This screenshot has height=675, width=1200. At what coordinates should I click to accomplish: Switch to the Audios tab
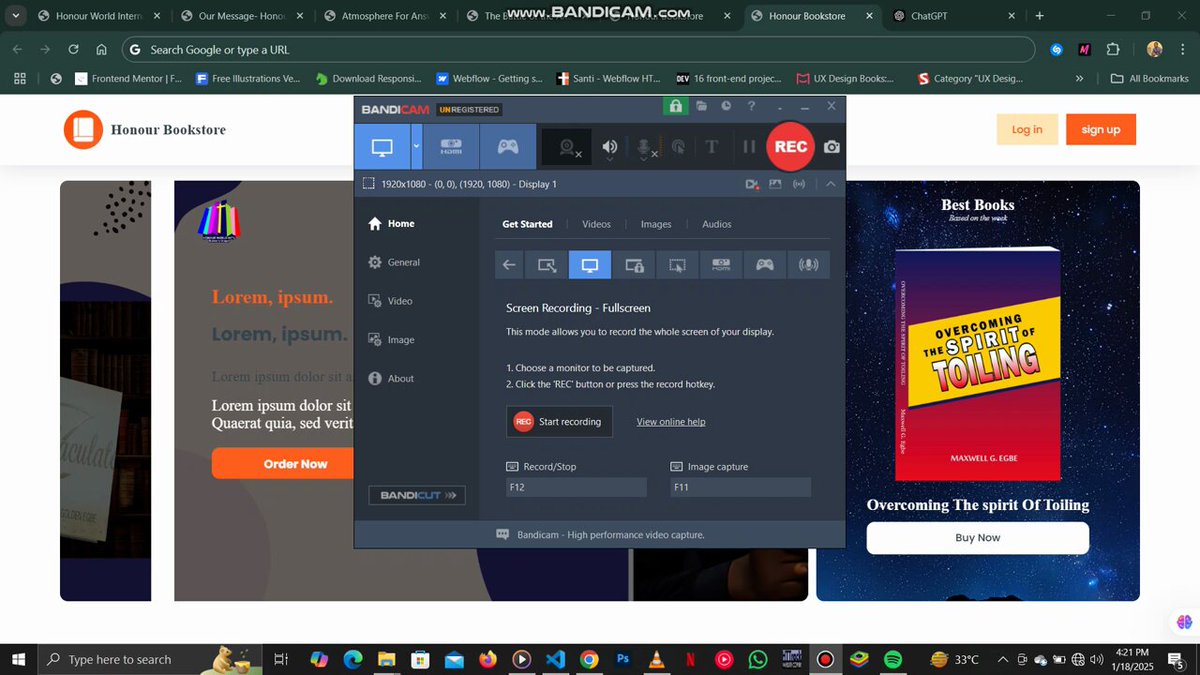716,225
